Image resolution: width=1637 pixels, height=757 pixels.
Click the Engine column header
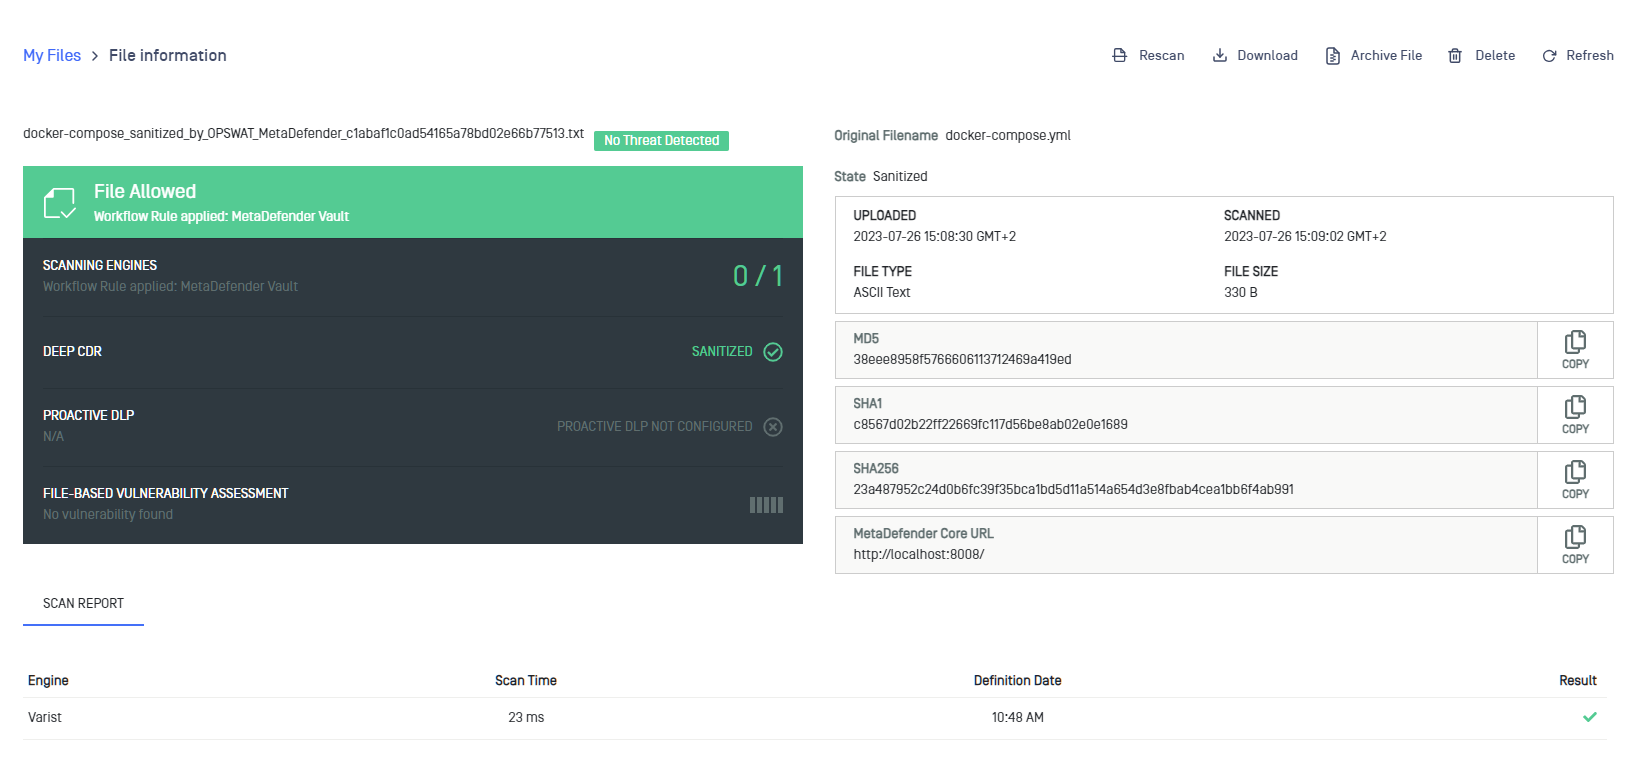(48, 681)
